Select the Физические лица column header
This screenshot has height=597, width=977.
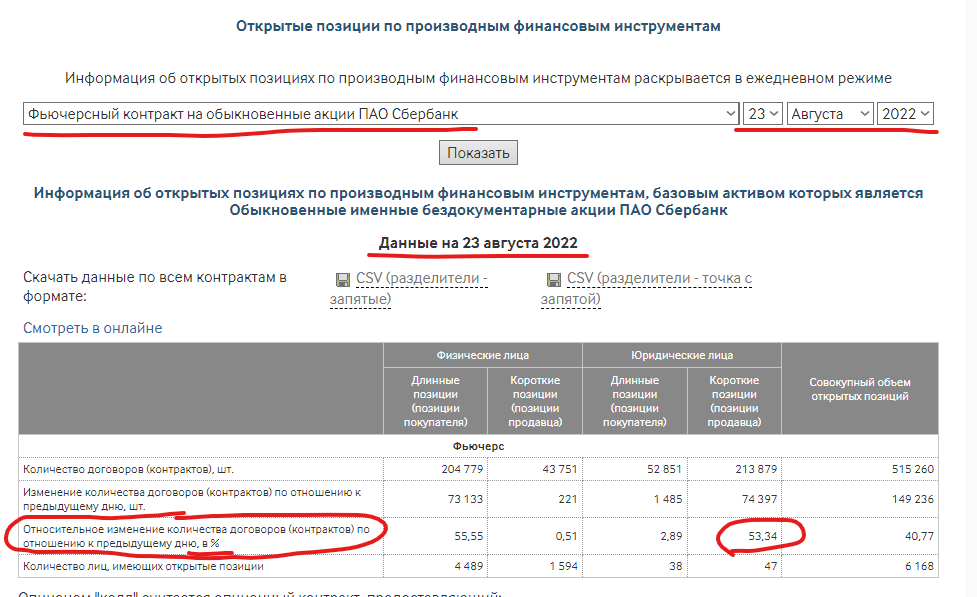click(483, 355)
